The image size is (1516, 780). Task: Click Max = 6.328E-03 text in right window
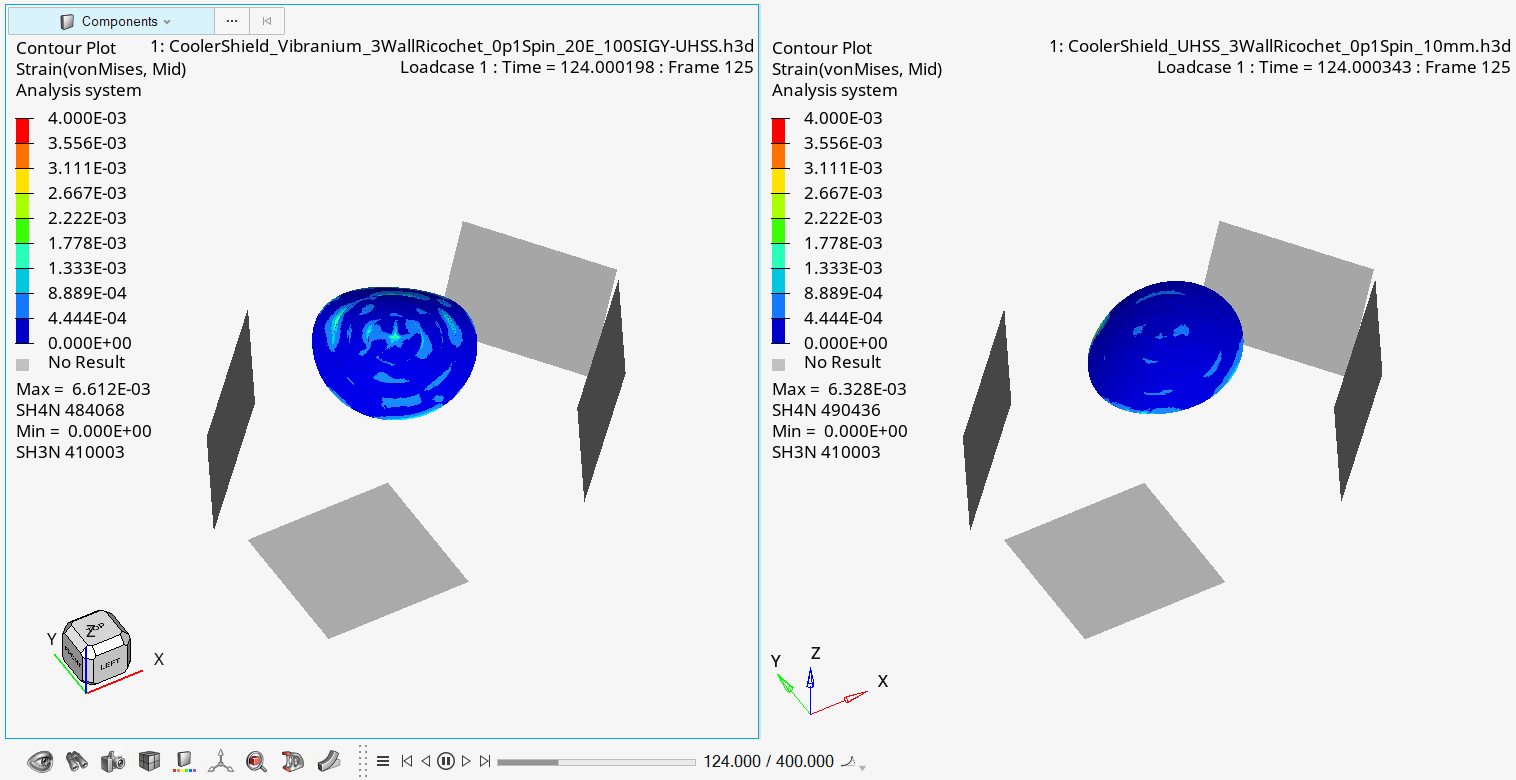pos(839,389)
